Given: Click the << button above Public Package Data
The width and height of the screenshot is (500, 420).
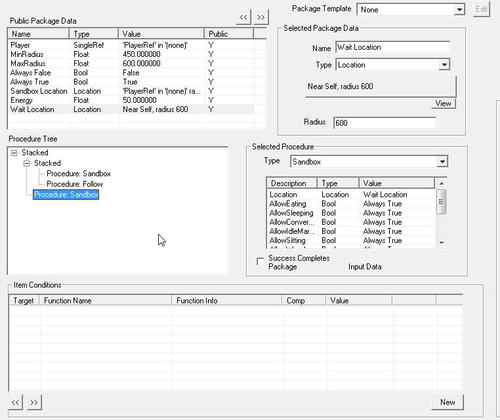Looking at the screenshot, I should coord(243,17).
